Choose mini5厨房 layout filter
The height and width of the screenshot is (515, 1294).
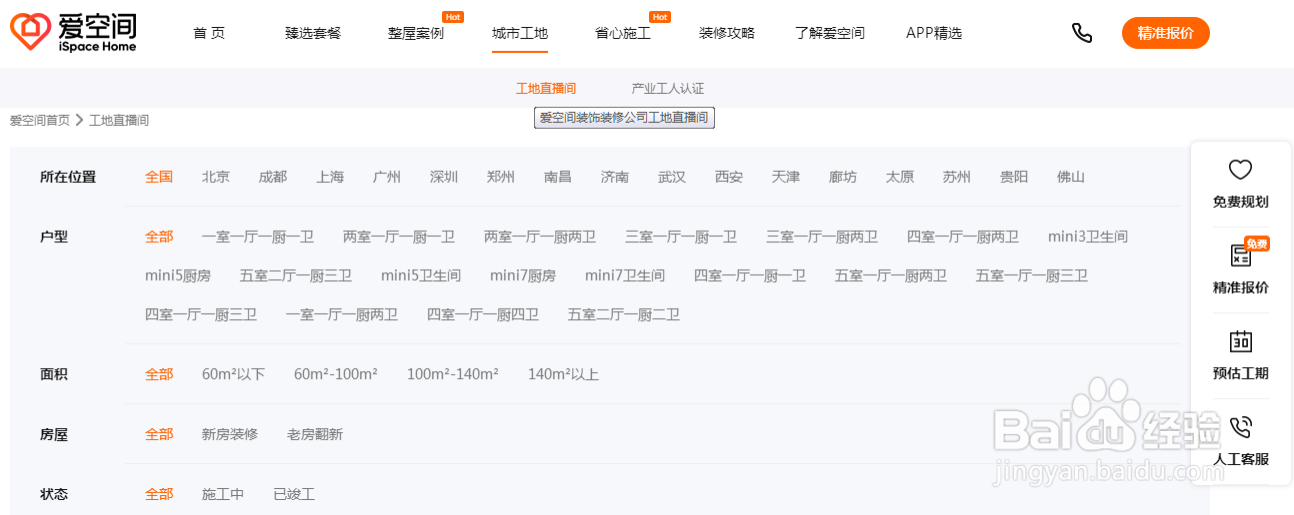pyautogui.click(x=178, y=276)
